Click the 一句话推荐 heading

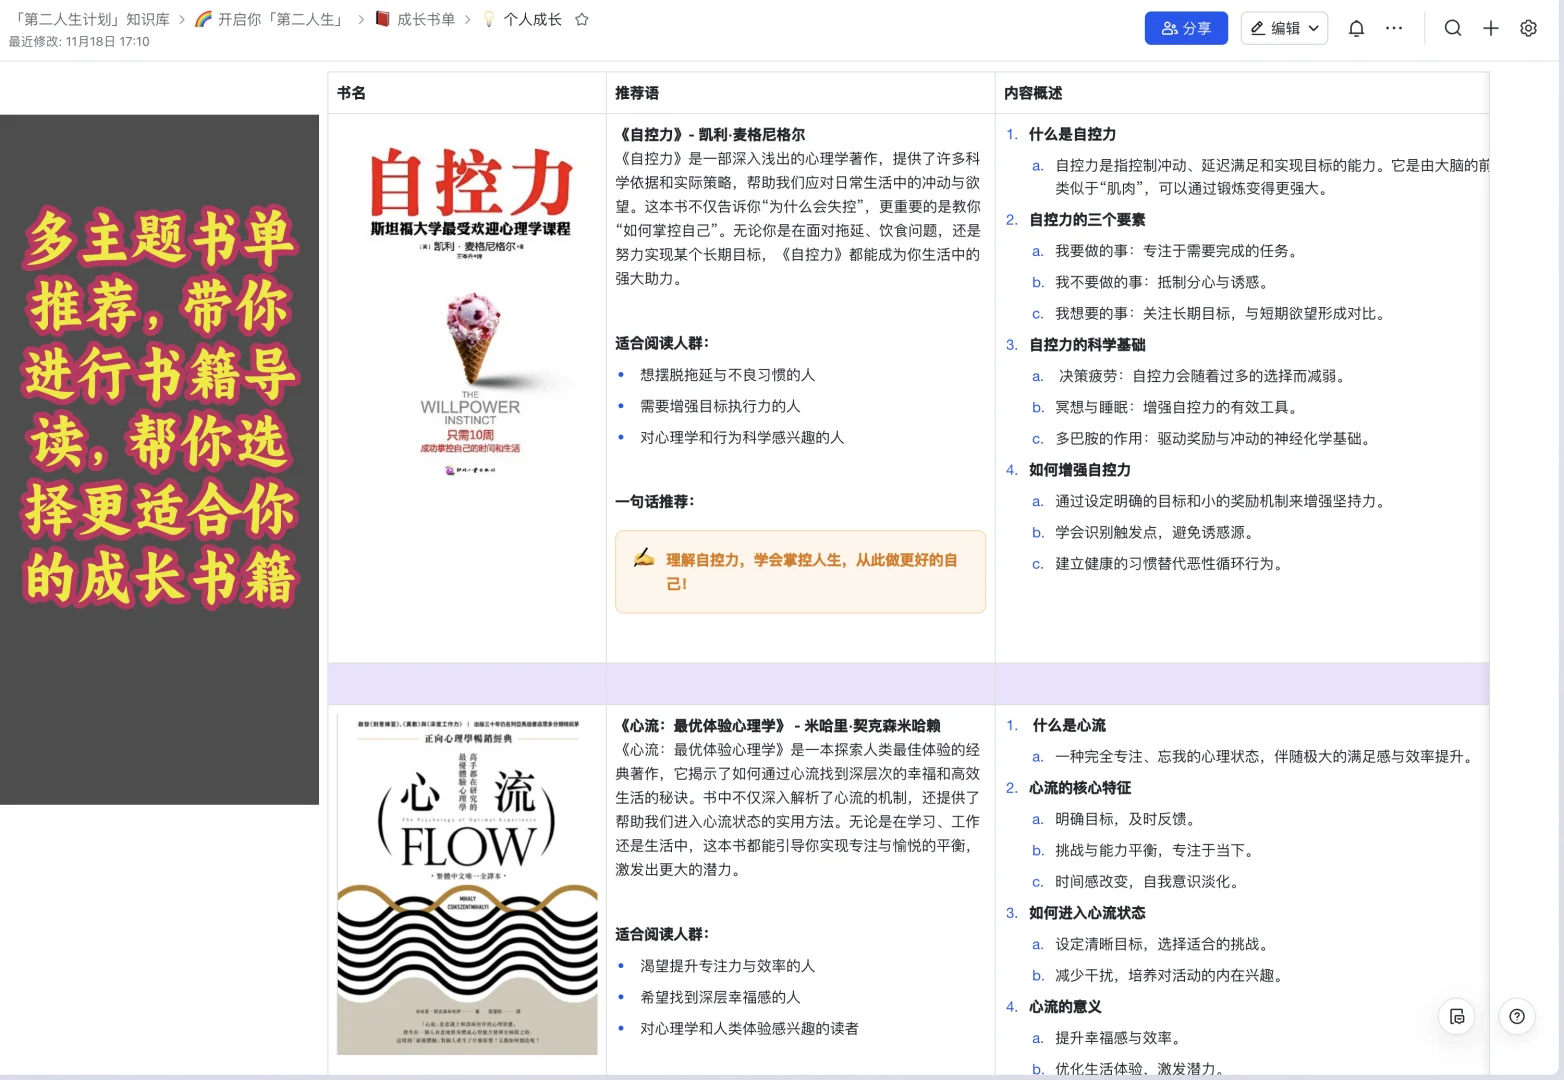[654, 501]
